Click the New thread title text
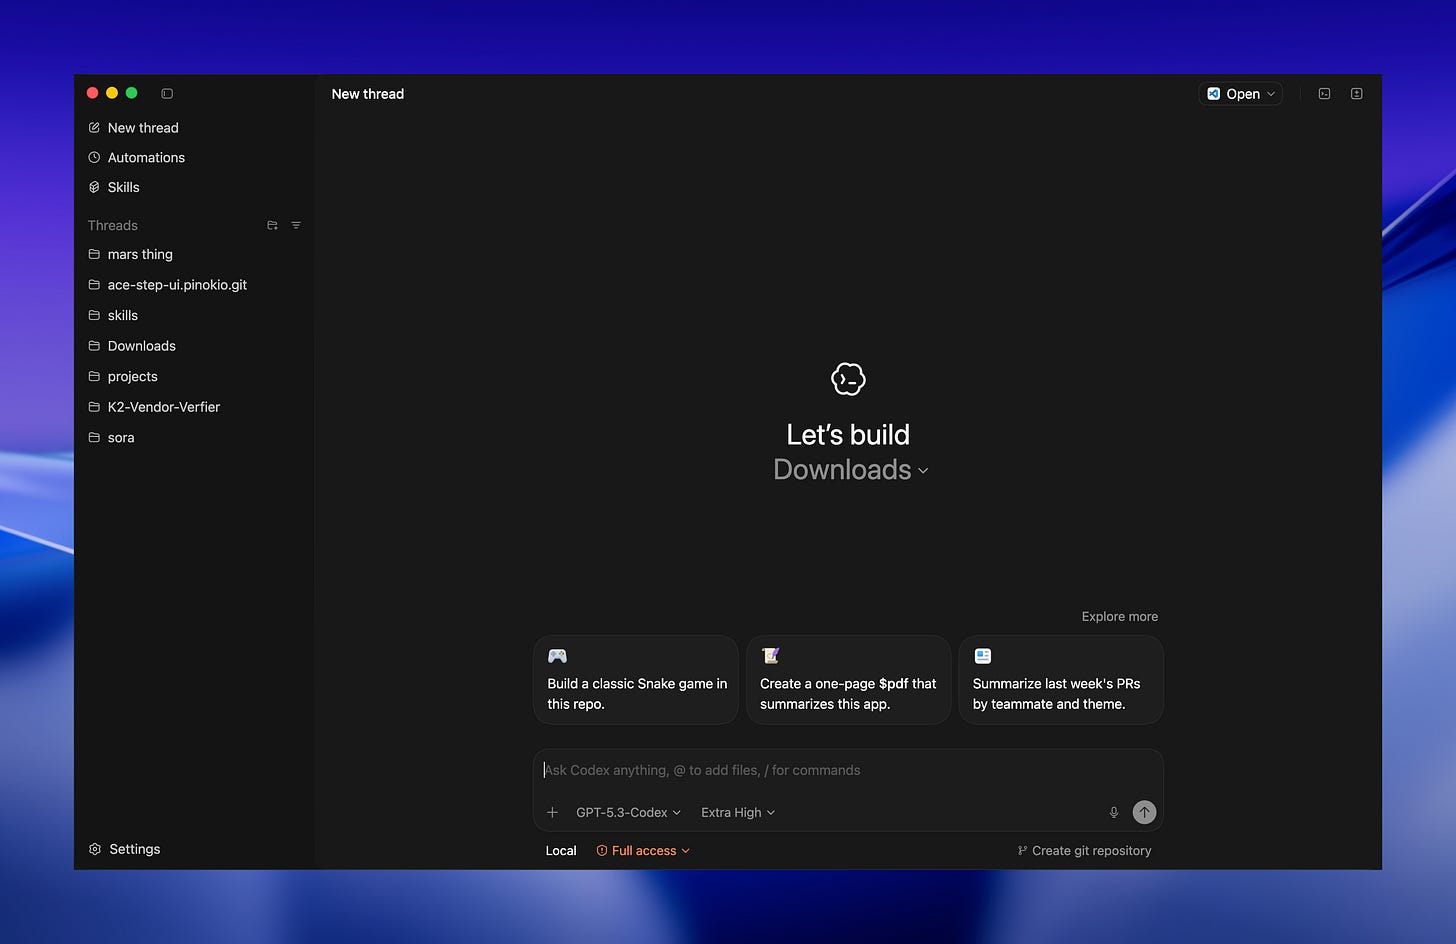1456x944 pixels. pos(368,94)
